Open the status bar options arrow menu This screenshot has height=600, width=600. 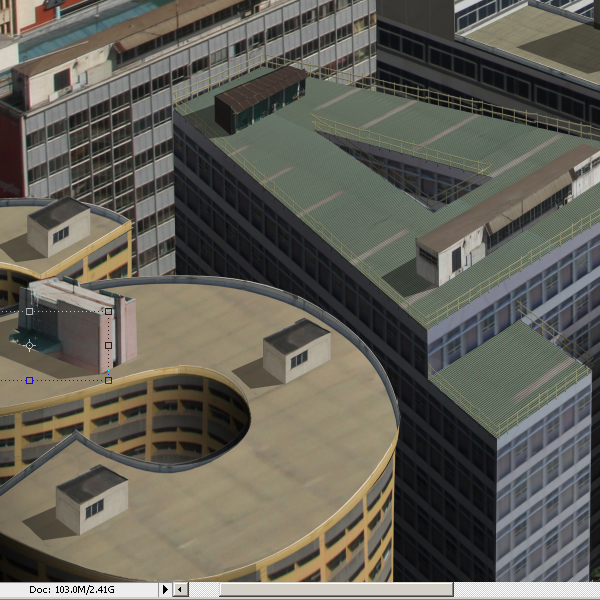[x=165, y=589]
